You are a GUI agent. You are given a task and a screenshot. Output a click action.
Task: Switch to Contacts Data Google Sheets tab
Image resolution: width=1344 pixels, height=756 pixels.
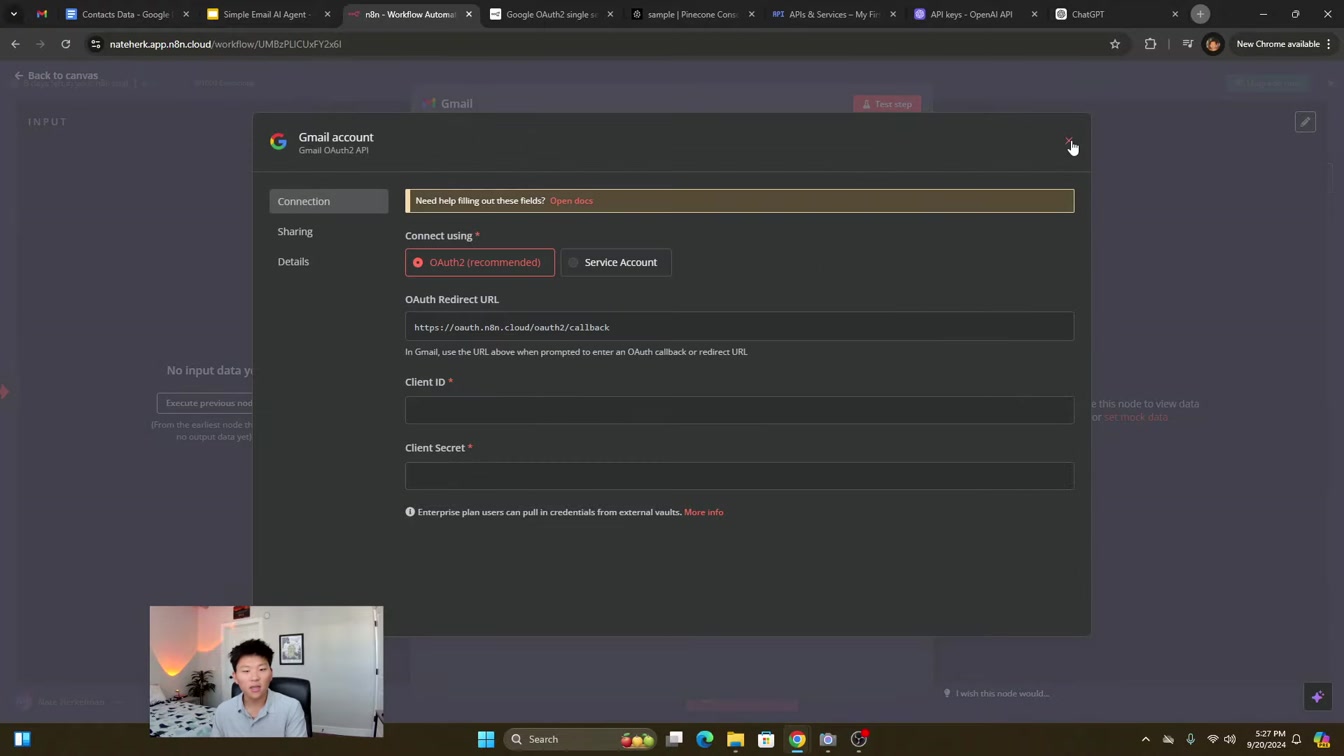(x=126, y=14)
